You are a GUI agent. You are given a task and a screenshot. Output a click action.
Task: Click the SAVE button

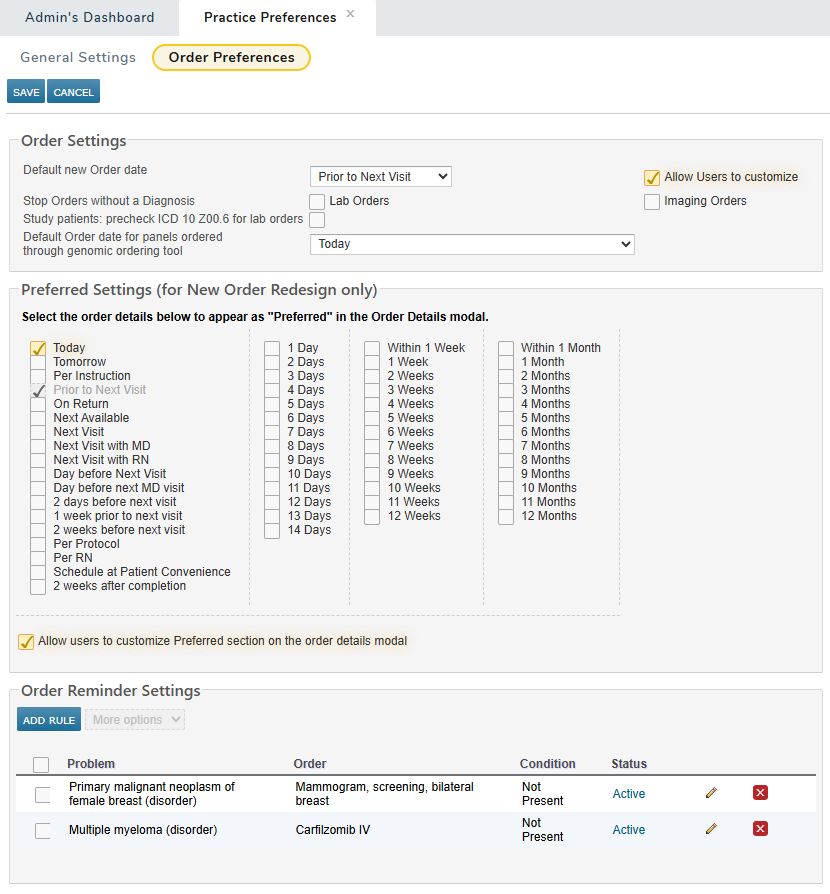click(25, 91)
